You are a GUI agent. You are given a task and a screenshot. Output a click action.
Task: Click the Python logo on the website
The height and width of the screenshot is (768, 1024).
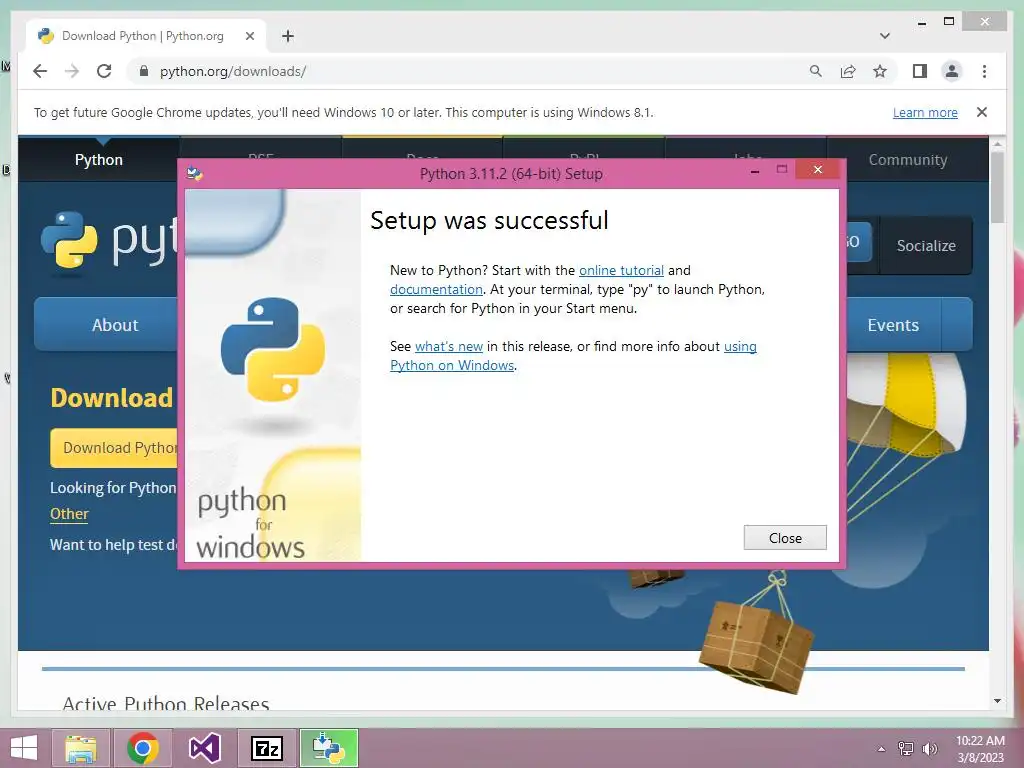click(108, 240)
